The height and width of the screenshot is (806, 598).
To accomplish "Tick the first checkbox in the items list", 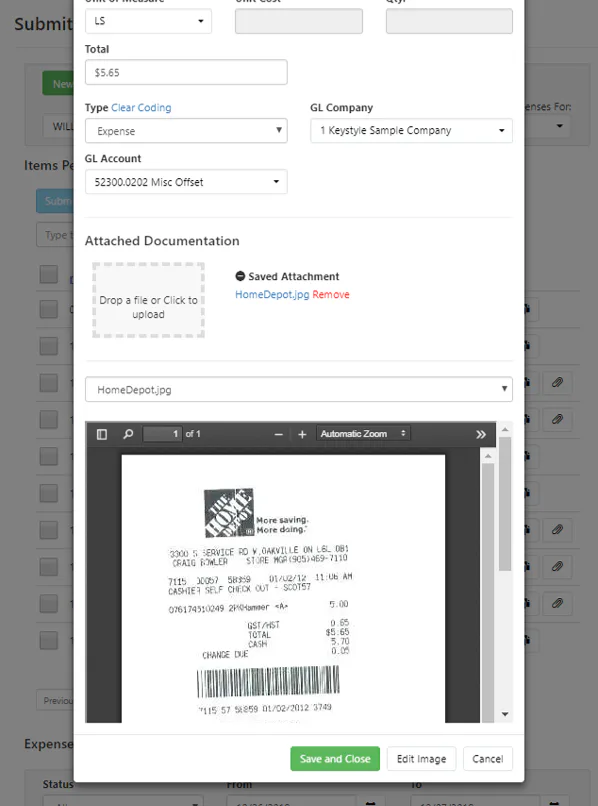I will [x=49, y=274].
